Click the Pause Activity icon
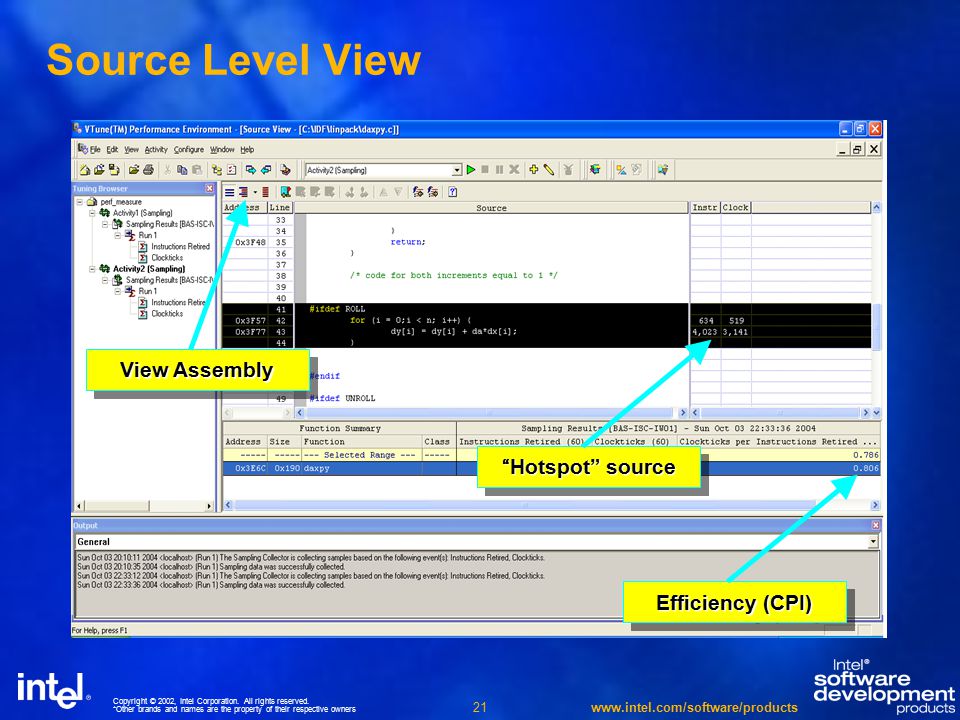The height and width of the screenshot is (720, 960). coord(500,170)
